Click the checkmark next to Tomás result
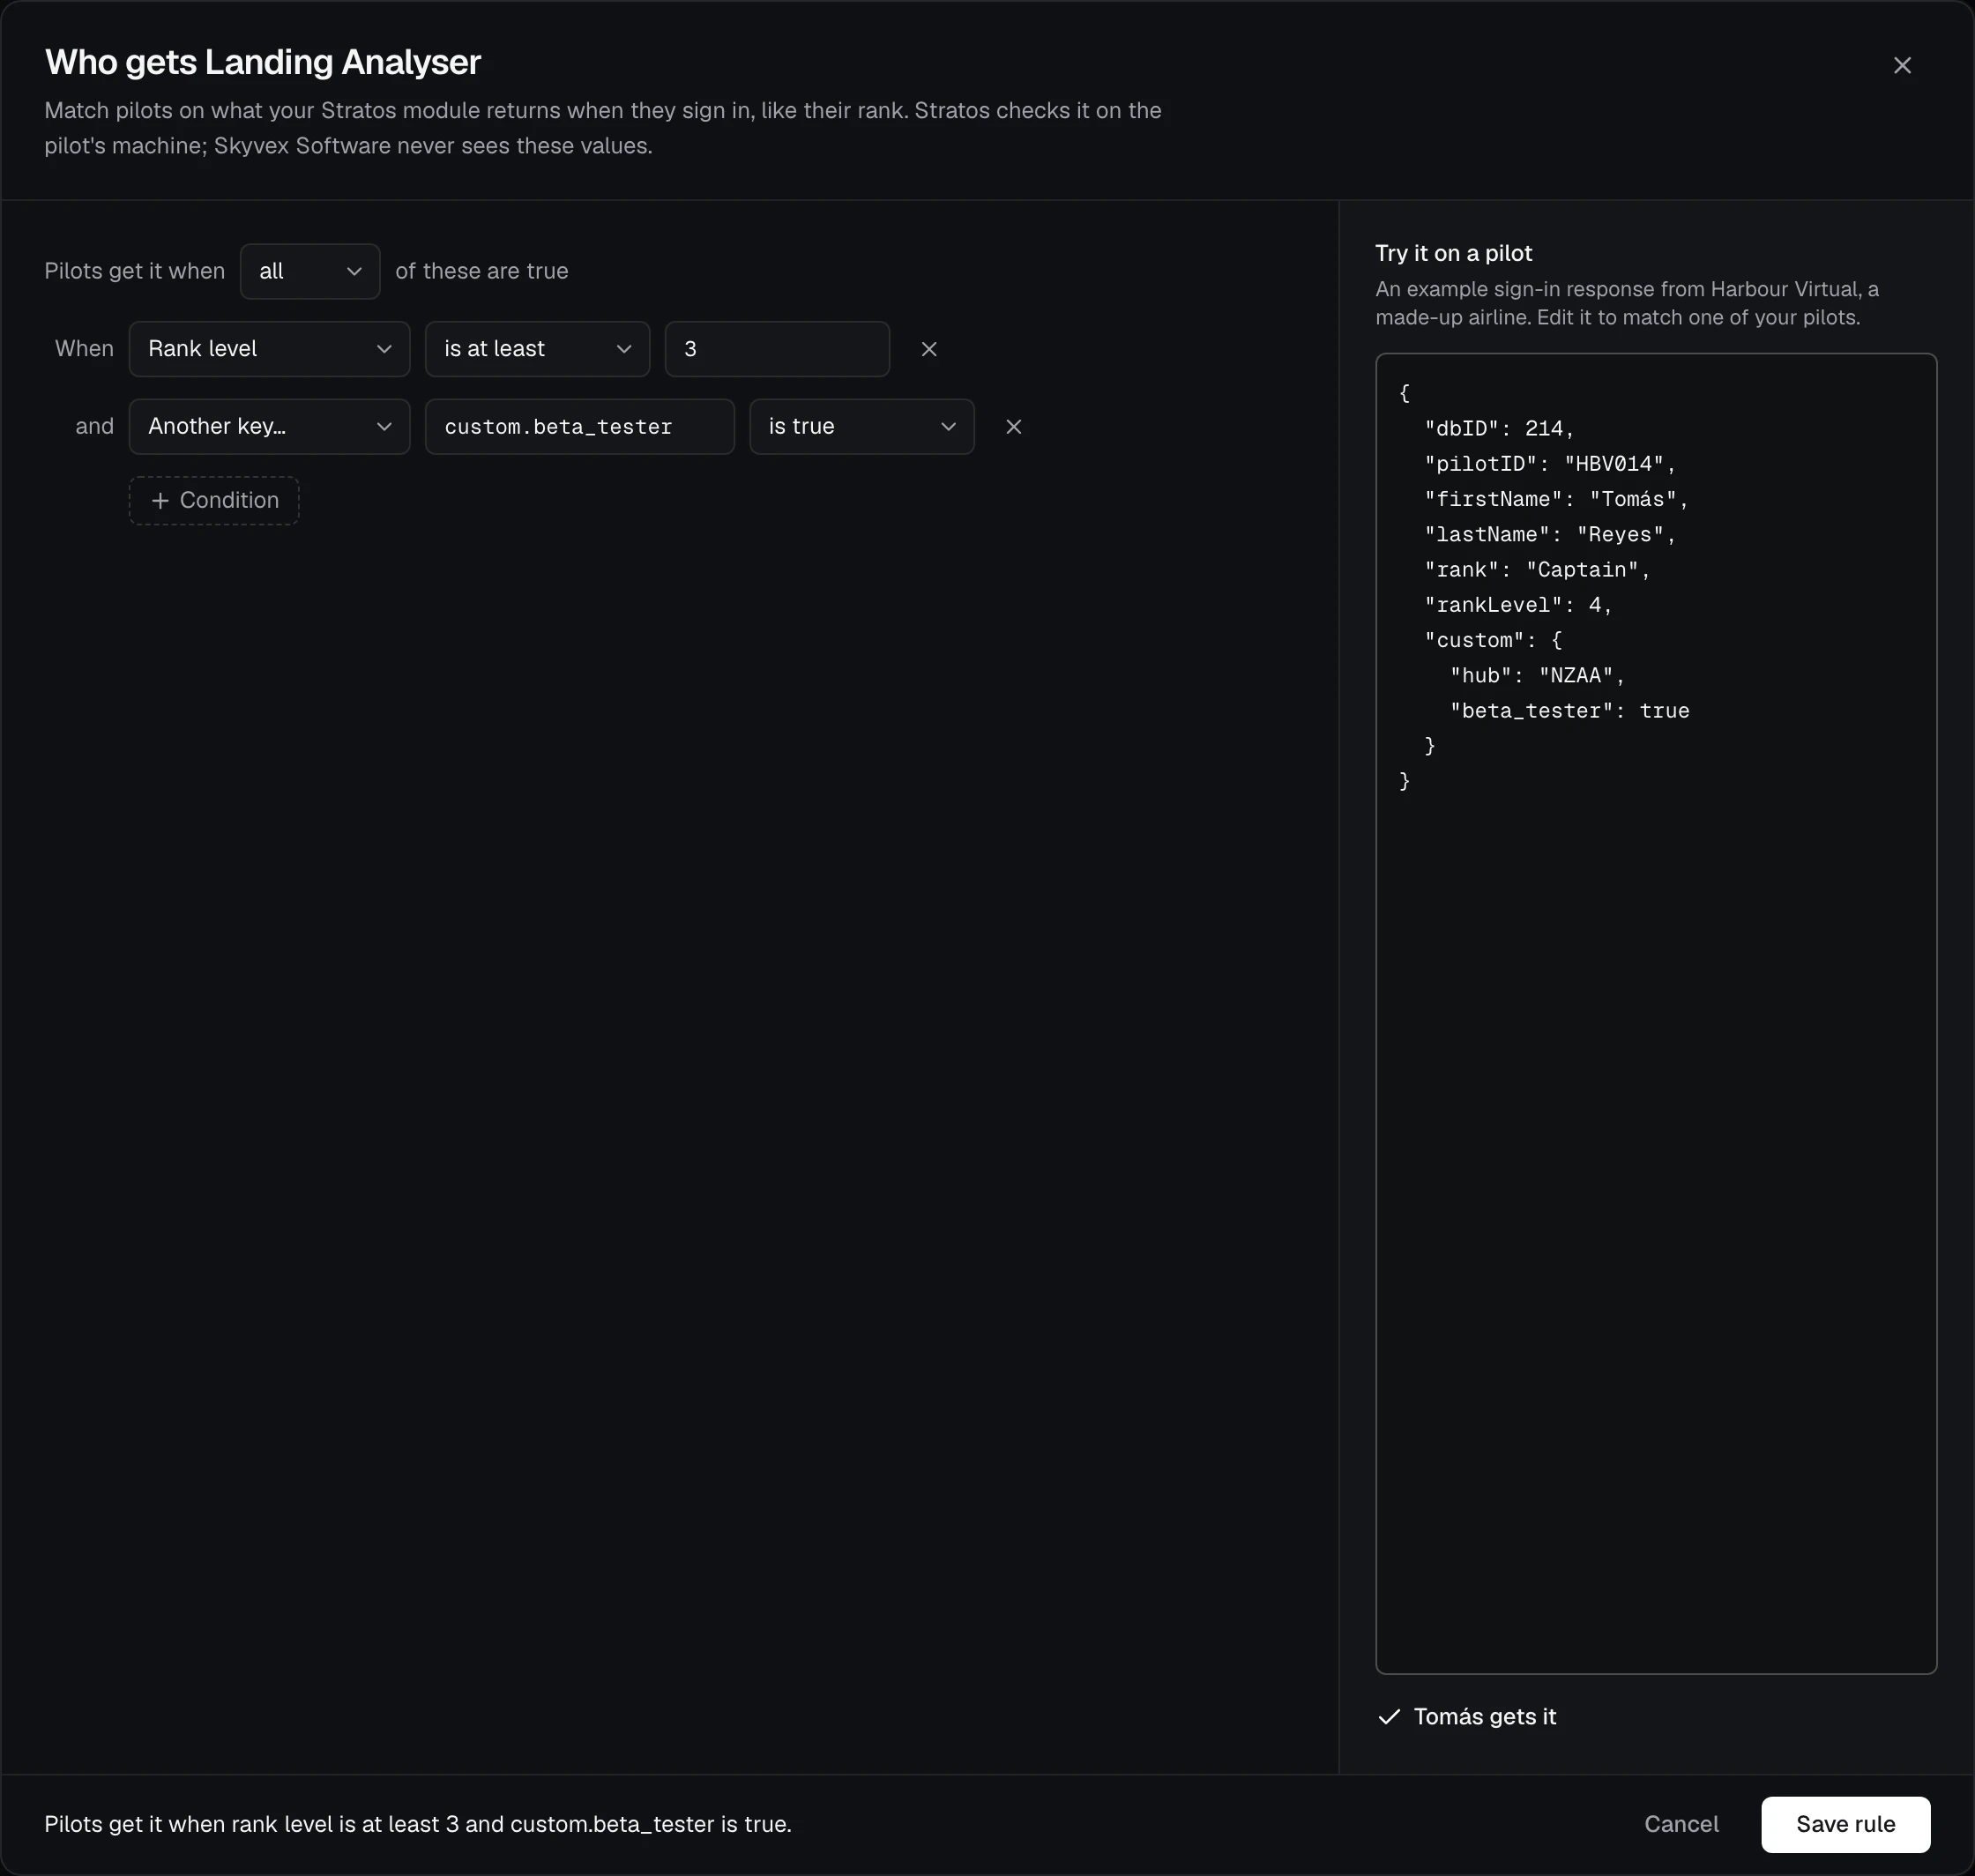 click(1389, 1717)
